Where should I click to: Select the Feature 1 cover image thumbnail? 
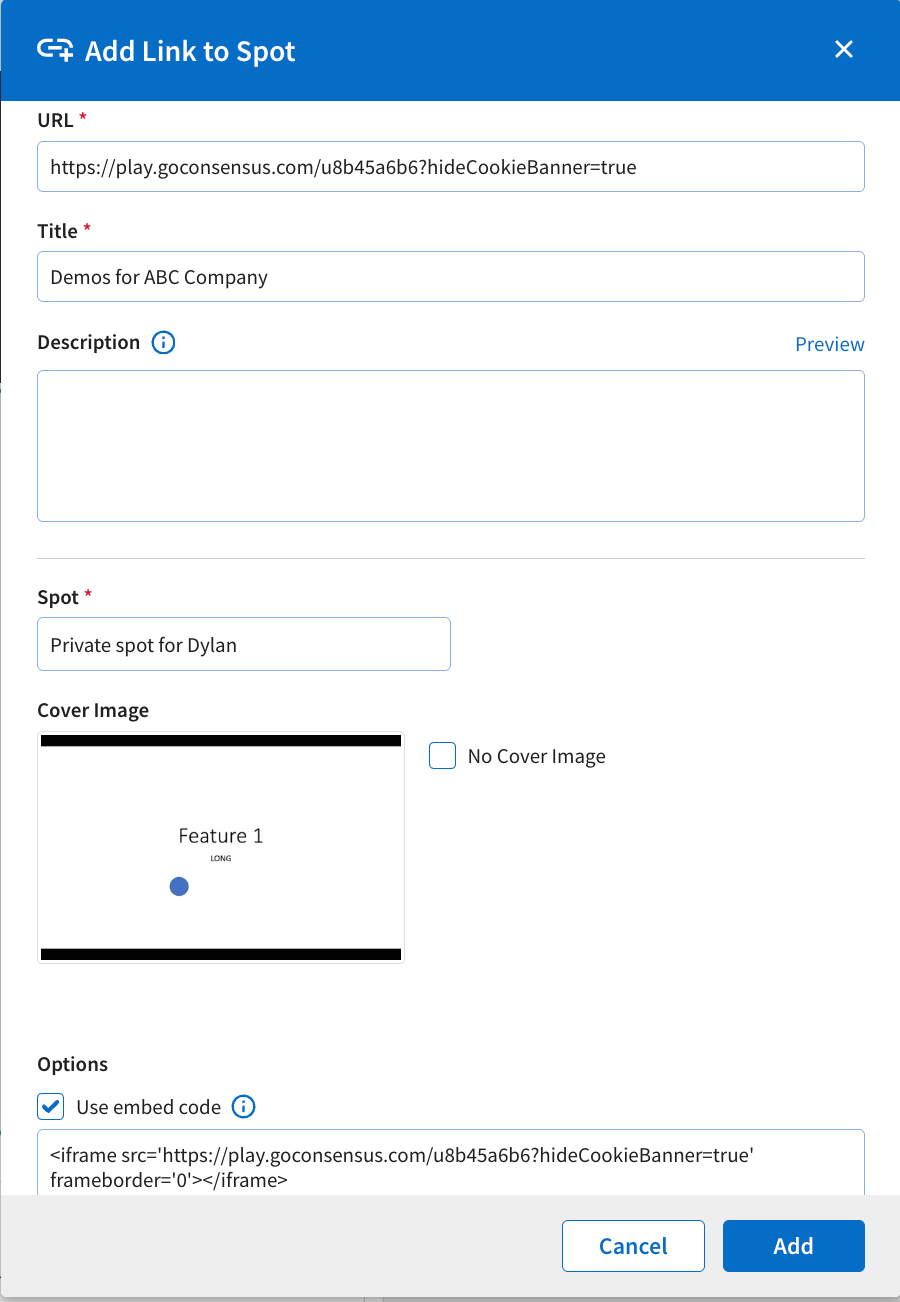point(221,848)
